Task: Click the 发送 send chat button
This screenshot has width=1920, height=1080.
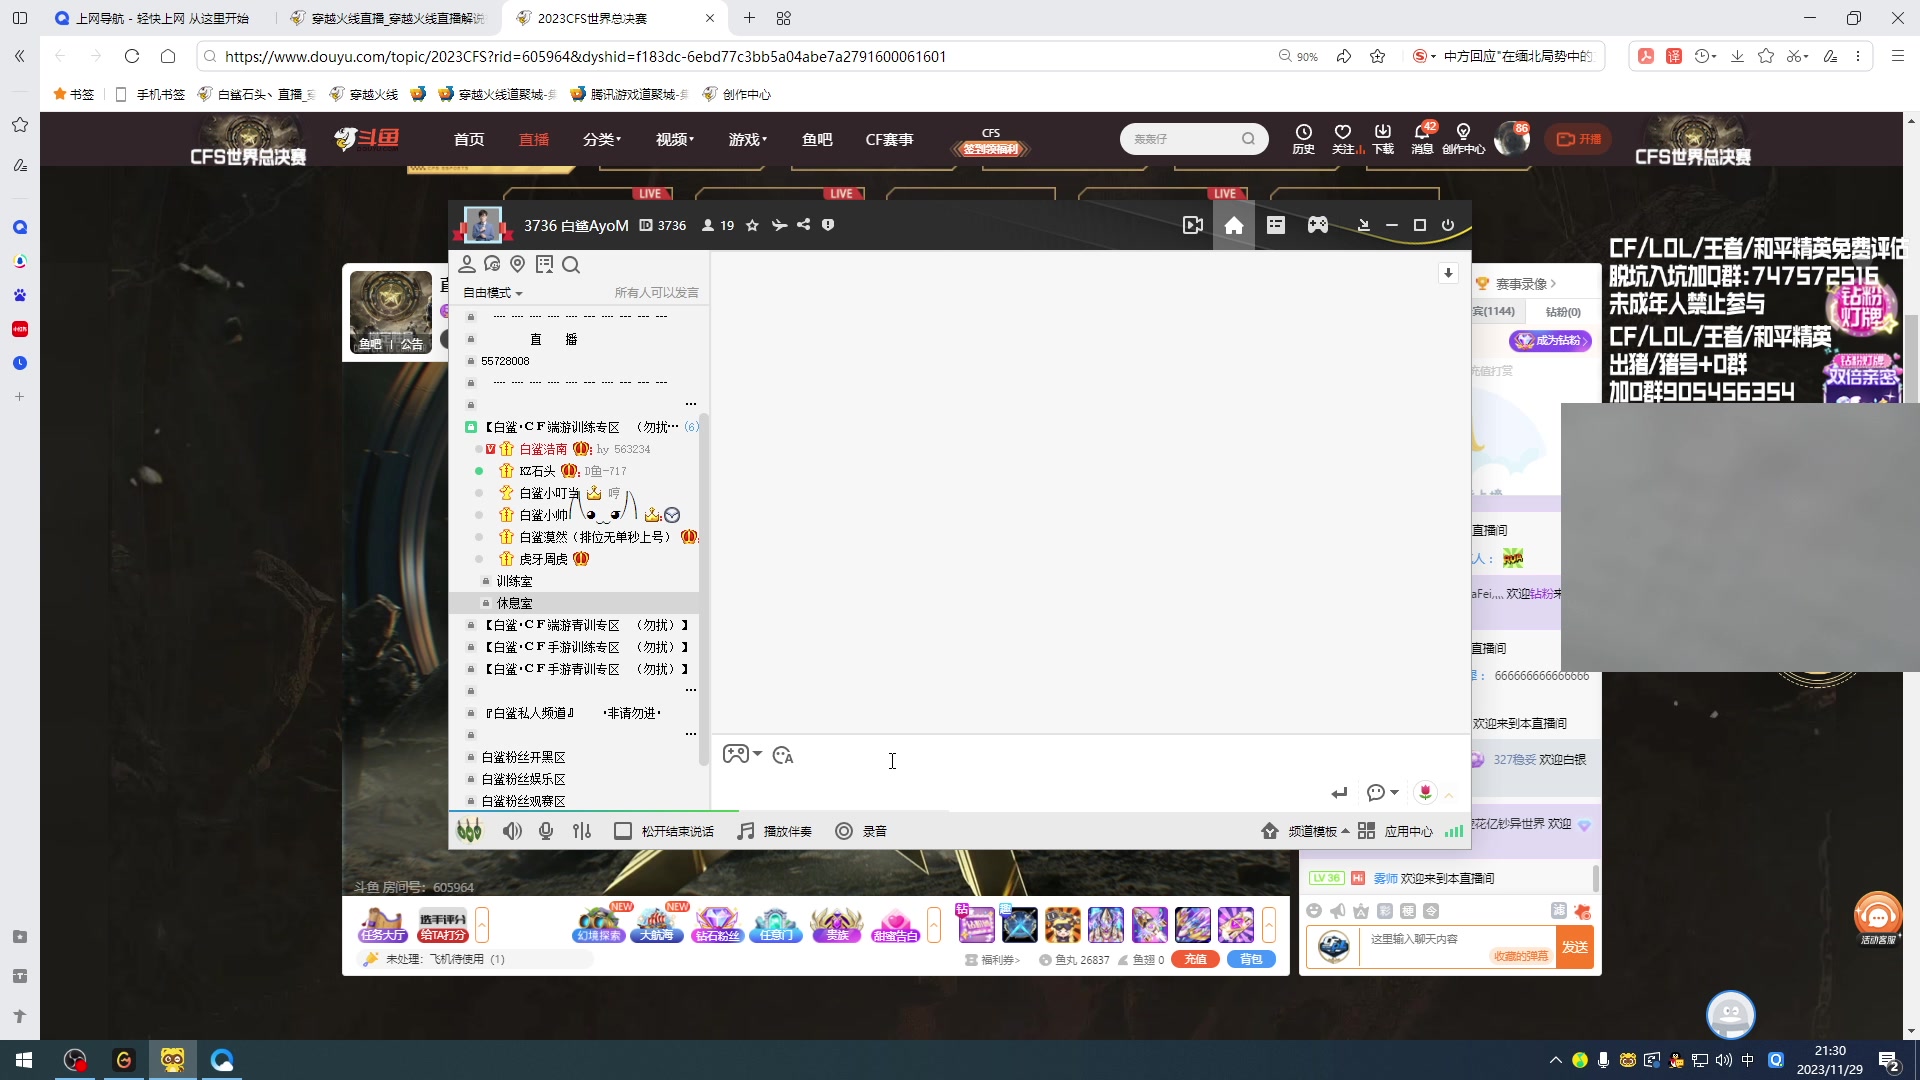Action: pyautogui.click(x=1575, y=946)
